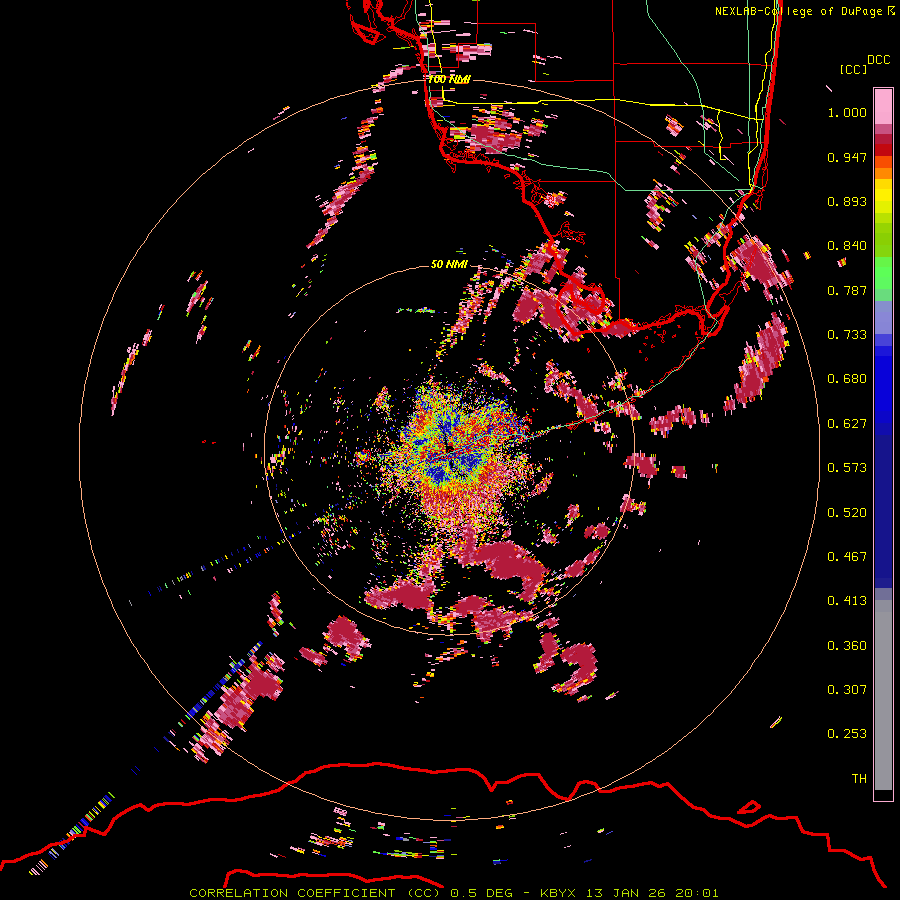Select the 0.573 scale value
900x900 pixels.
(847, 468)
